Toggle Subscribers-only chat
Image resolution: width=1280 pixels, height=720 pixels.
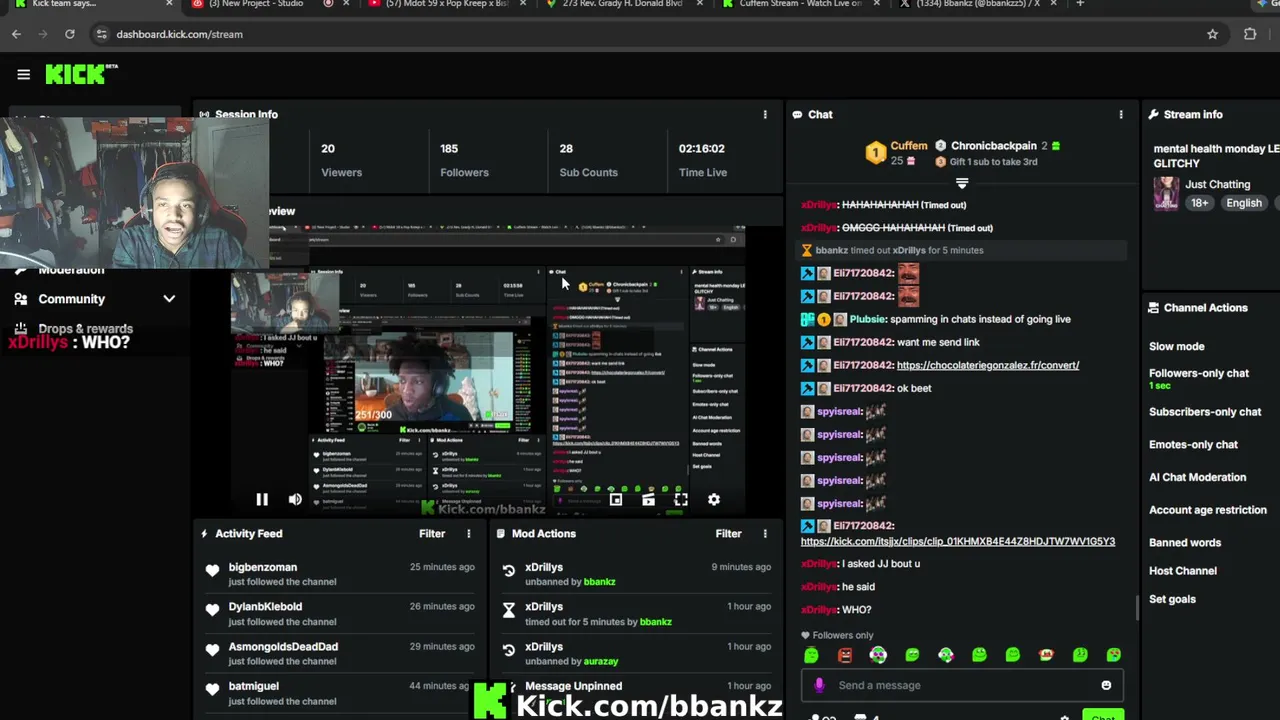click(x=1205, y=412)
